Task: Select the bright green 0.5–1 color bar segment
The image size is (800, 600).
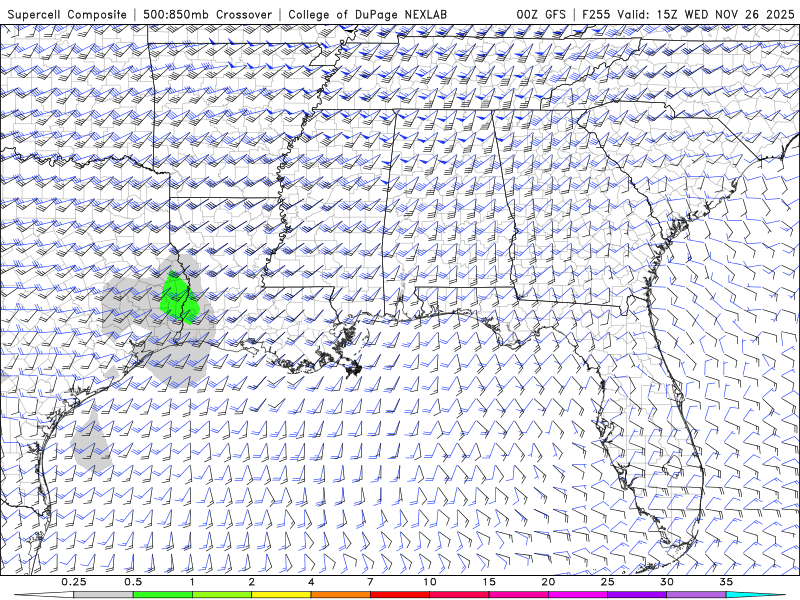Action: (162, 595)
